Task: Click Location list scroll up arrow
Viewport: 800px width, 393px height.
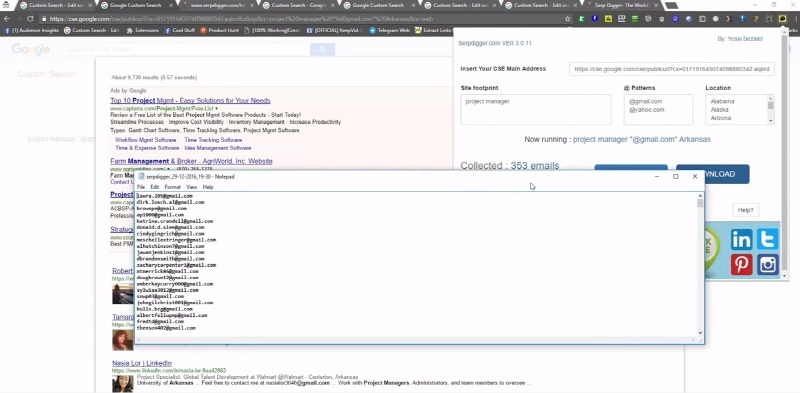Action: coord(770,98)
